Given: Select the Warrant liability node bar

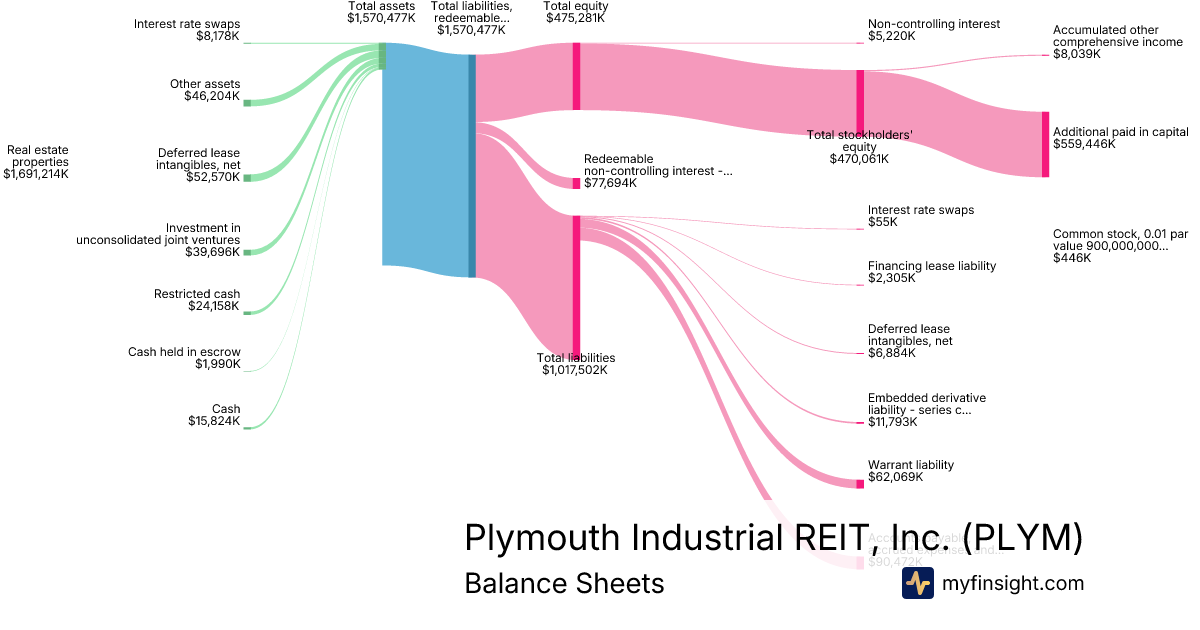Looking at the screenshot, I should click(859, 484).
